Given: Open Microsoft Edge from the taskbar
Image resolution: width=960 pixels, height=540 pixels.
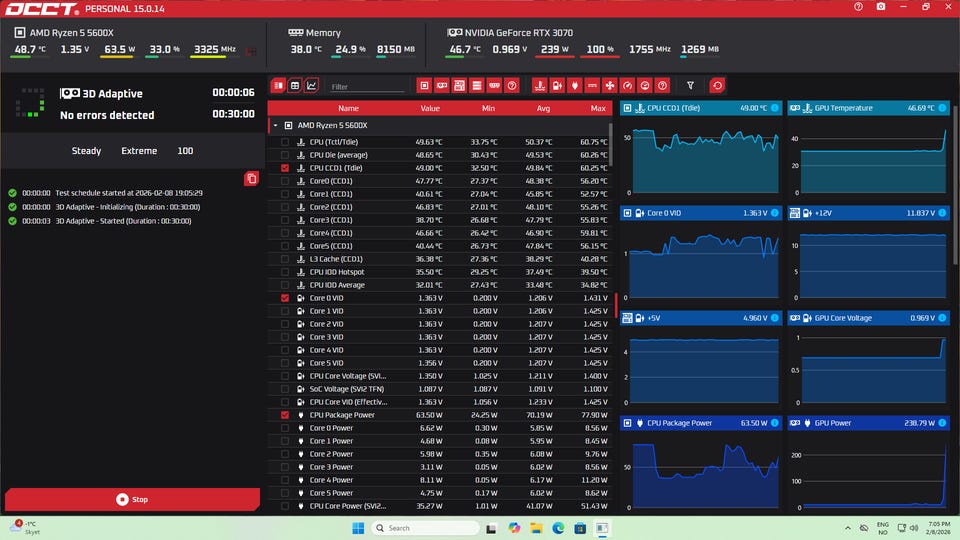Looking at the screenshot, I should pos(558,528).
